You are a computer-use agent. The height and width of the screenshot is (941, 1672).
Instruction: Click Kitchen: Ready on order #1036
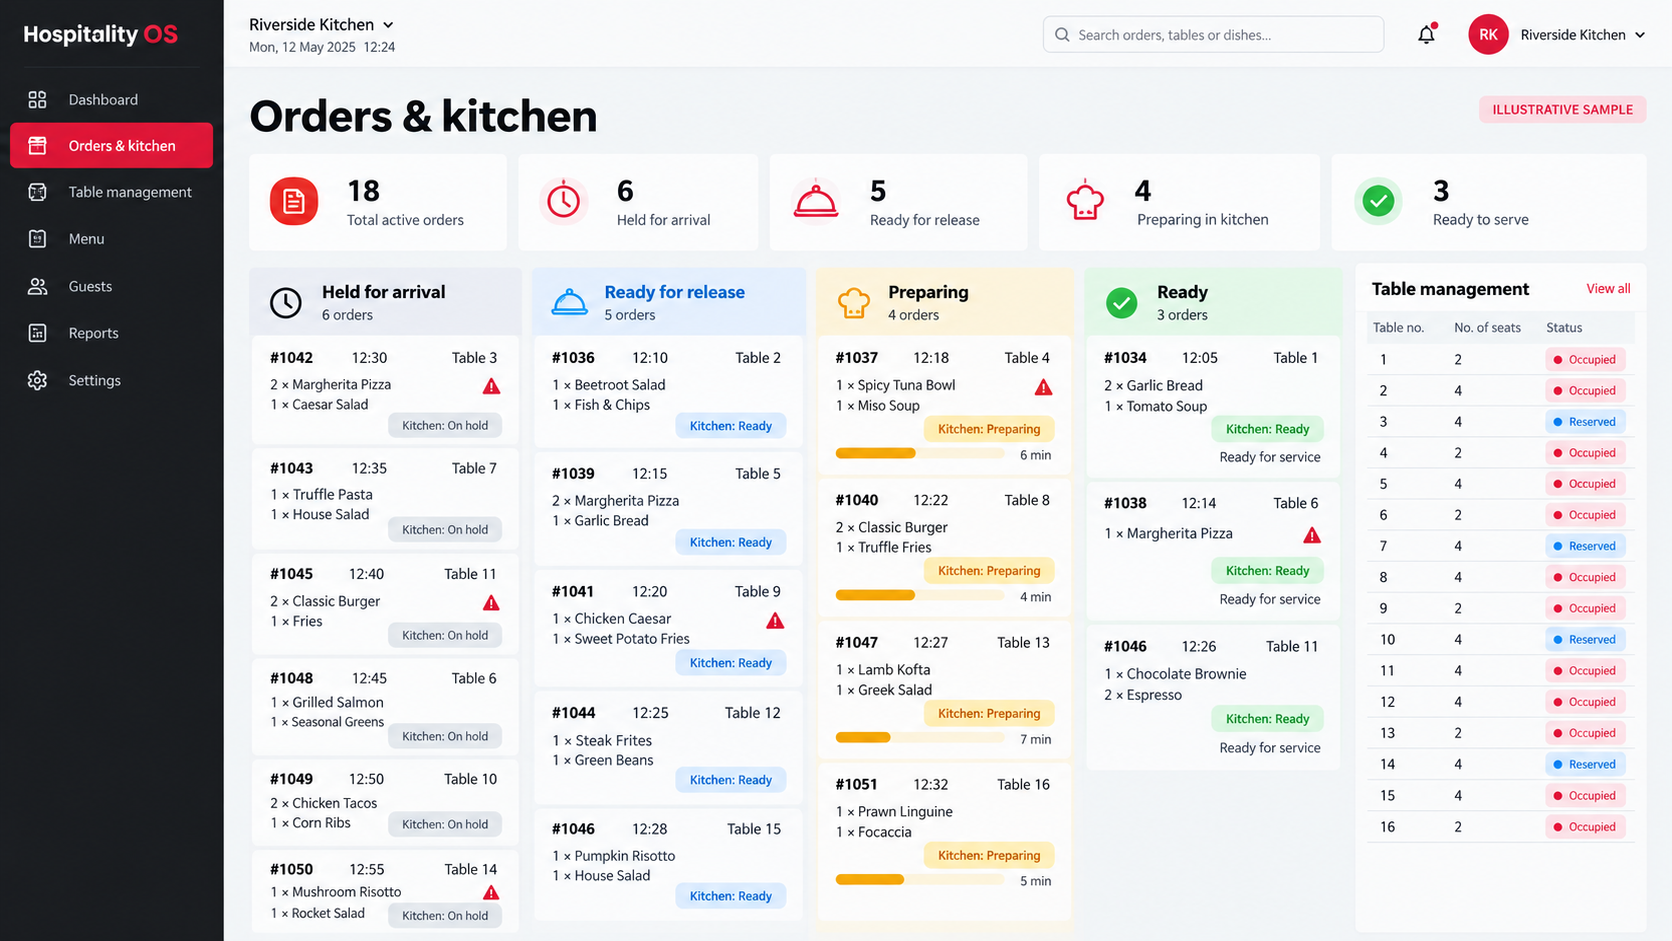pos(731,426)
